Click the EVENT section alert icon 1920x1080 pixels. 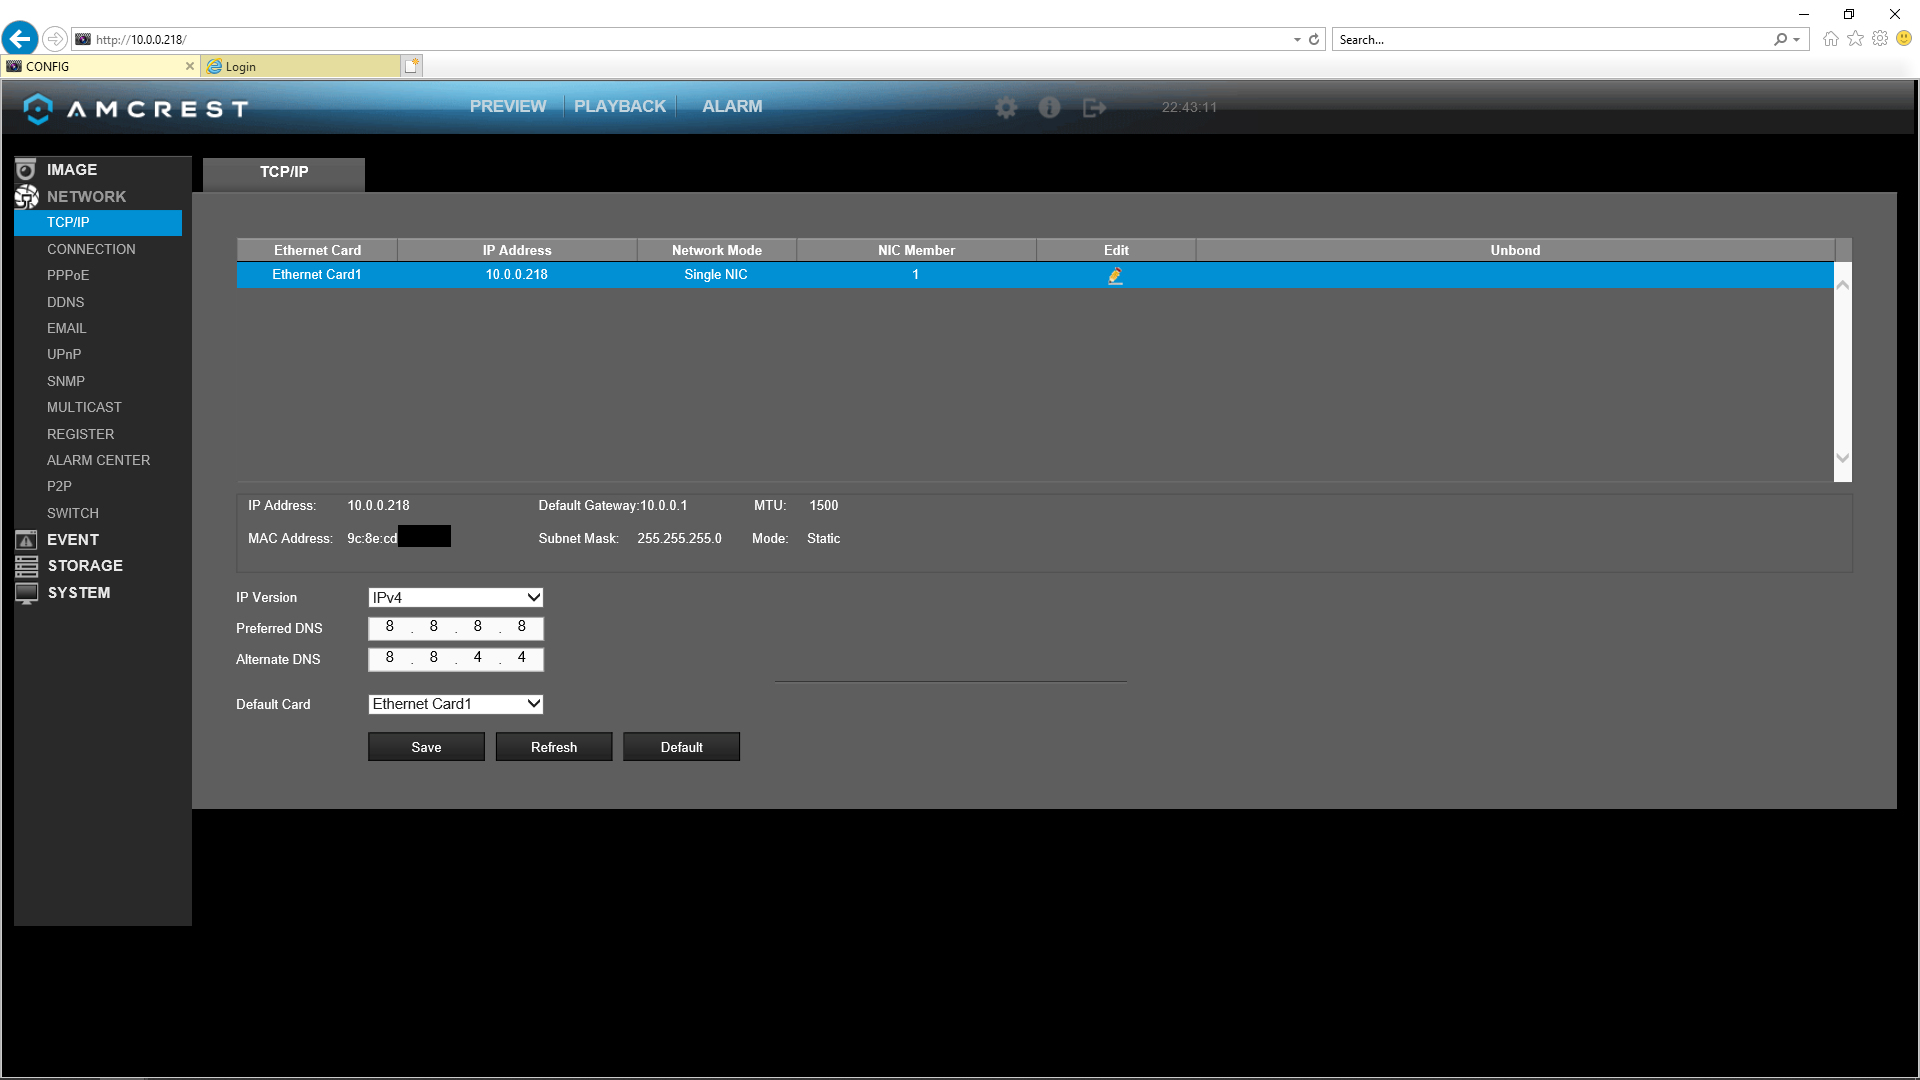[26, 540]
